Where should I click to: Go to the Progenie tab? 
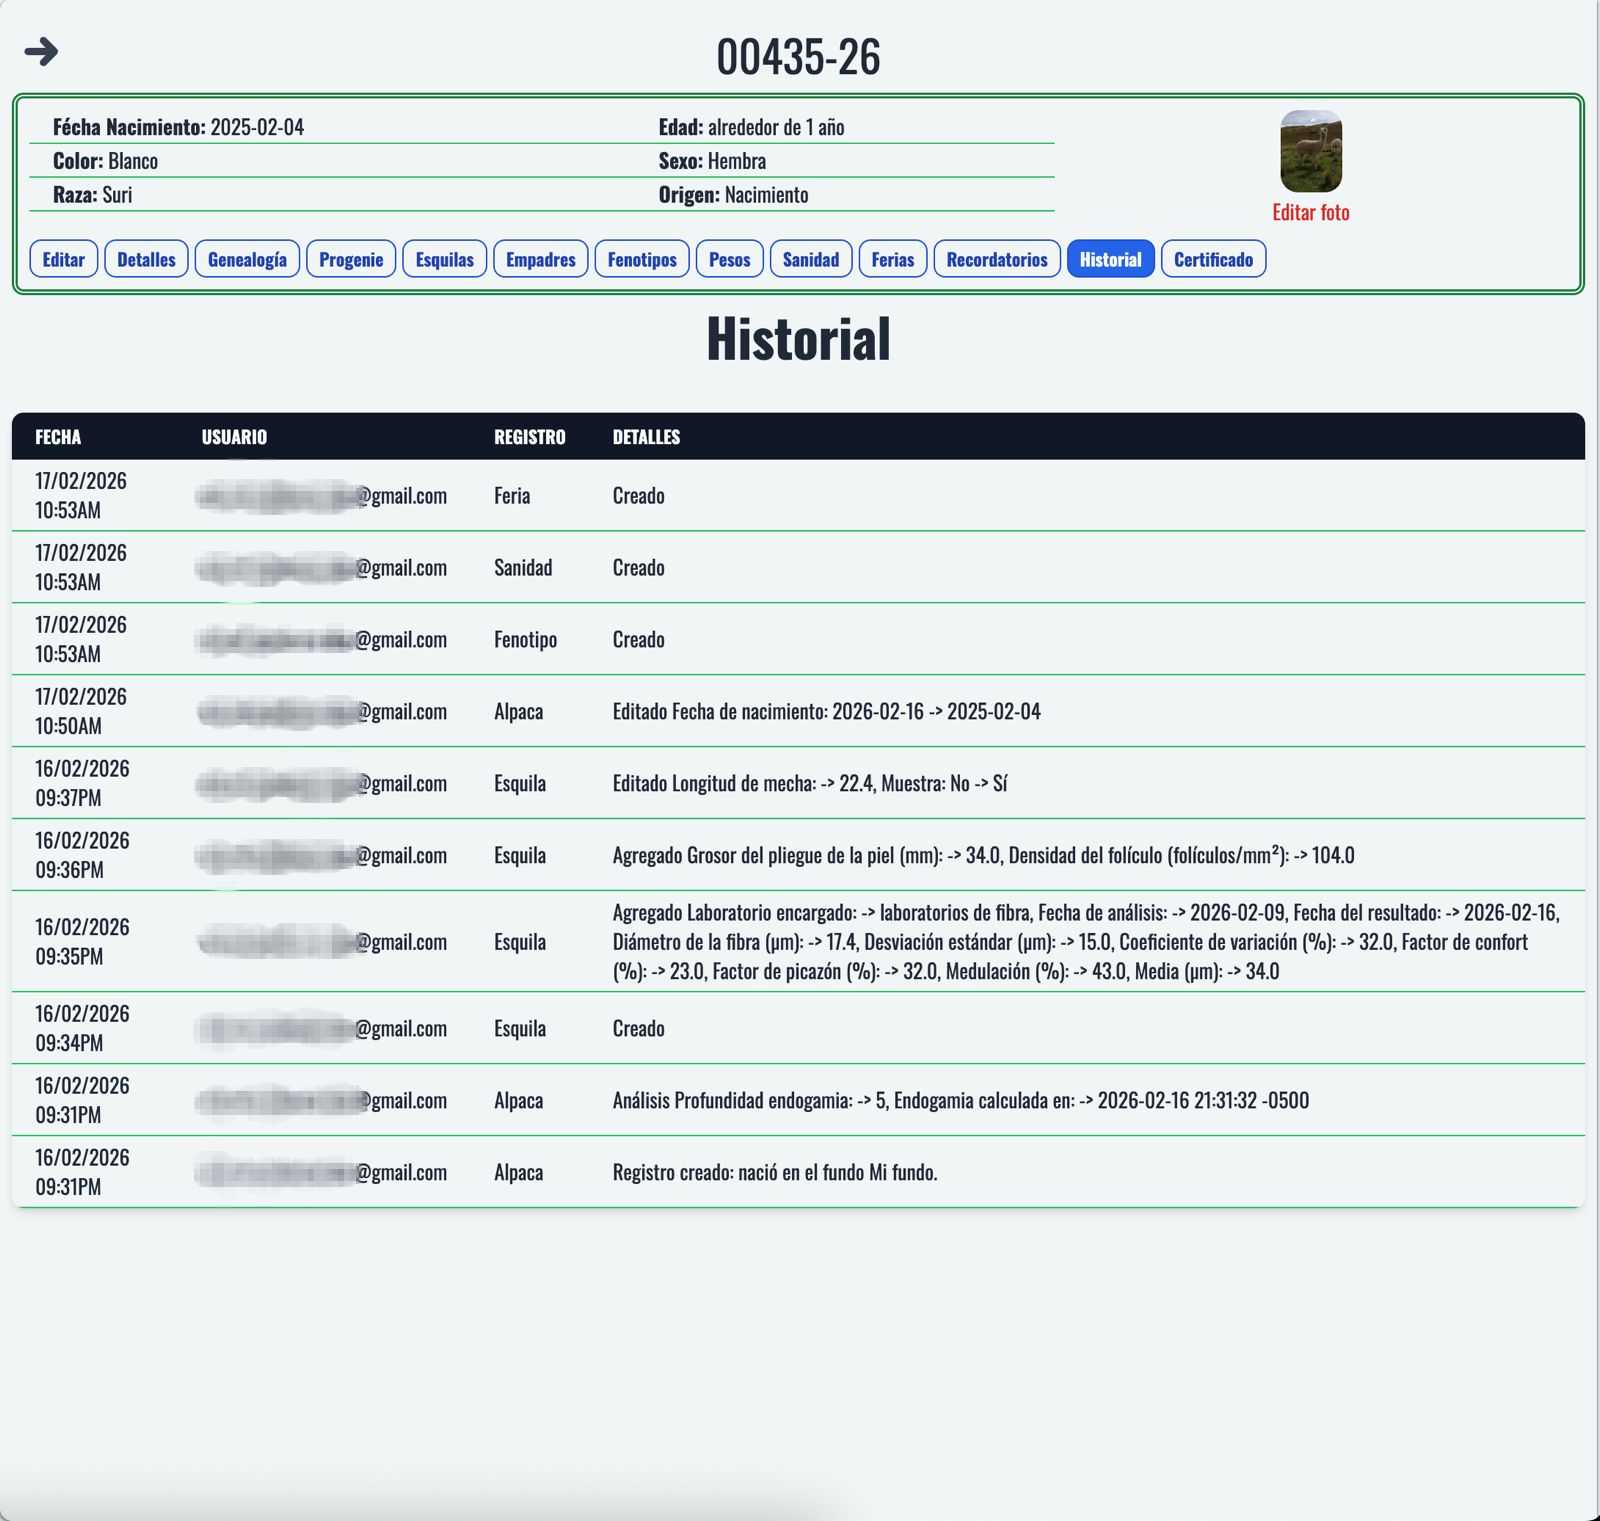(x=351, y=259)
